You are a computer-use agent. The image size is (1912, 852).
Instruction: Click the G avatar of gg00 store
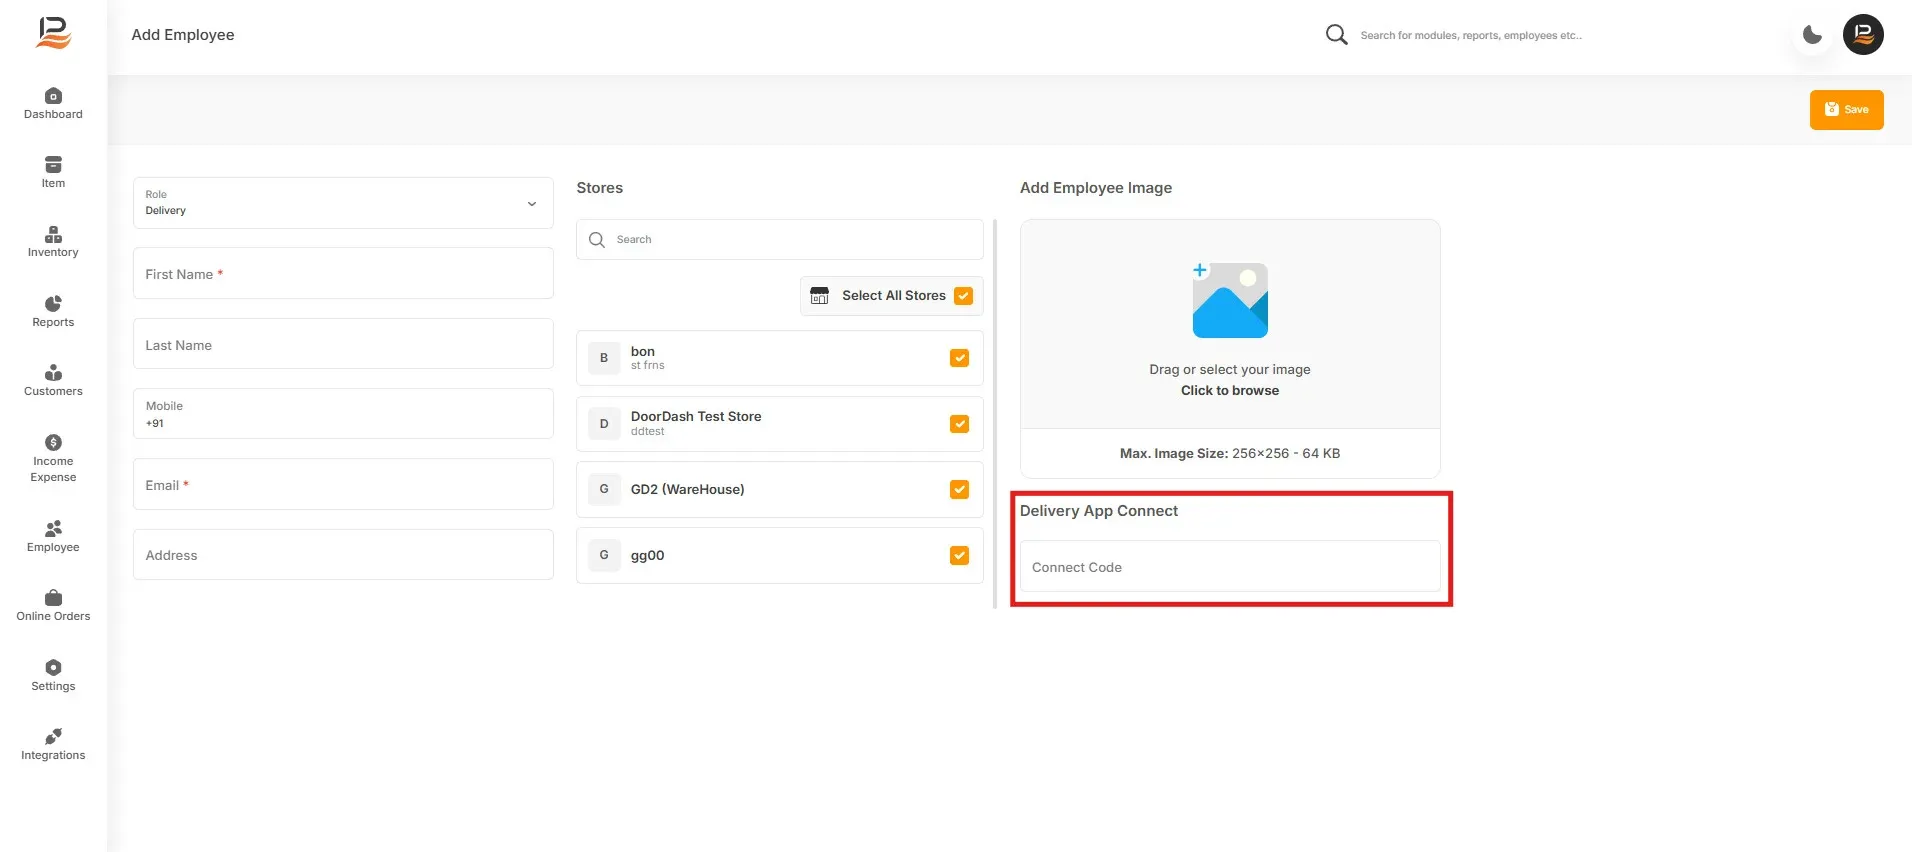pyautogui.click(x=604, y=555)
